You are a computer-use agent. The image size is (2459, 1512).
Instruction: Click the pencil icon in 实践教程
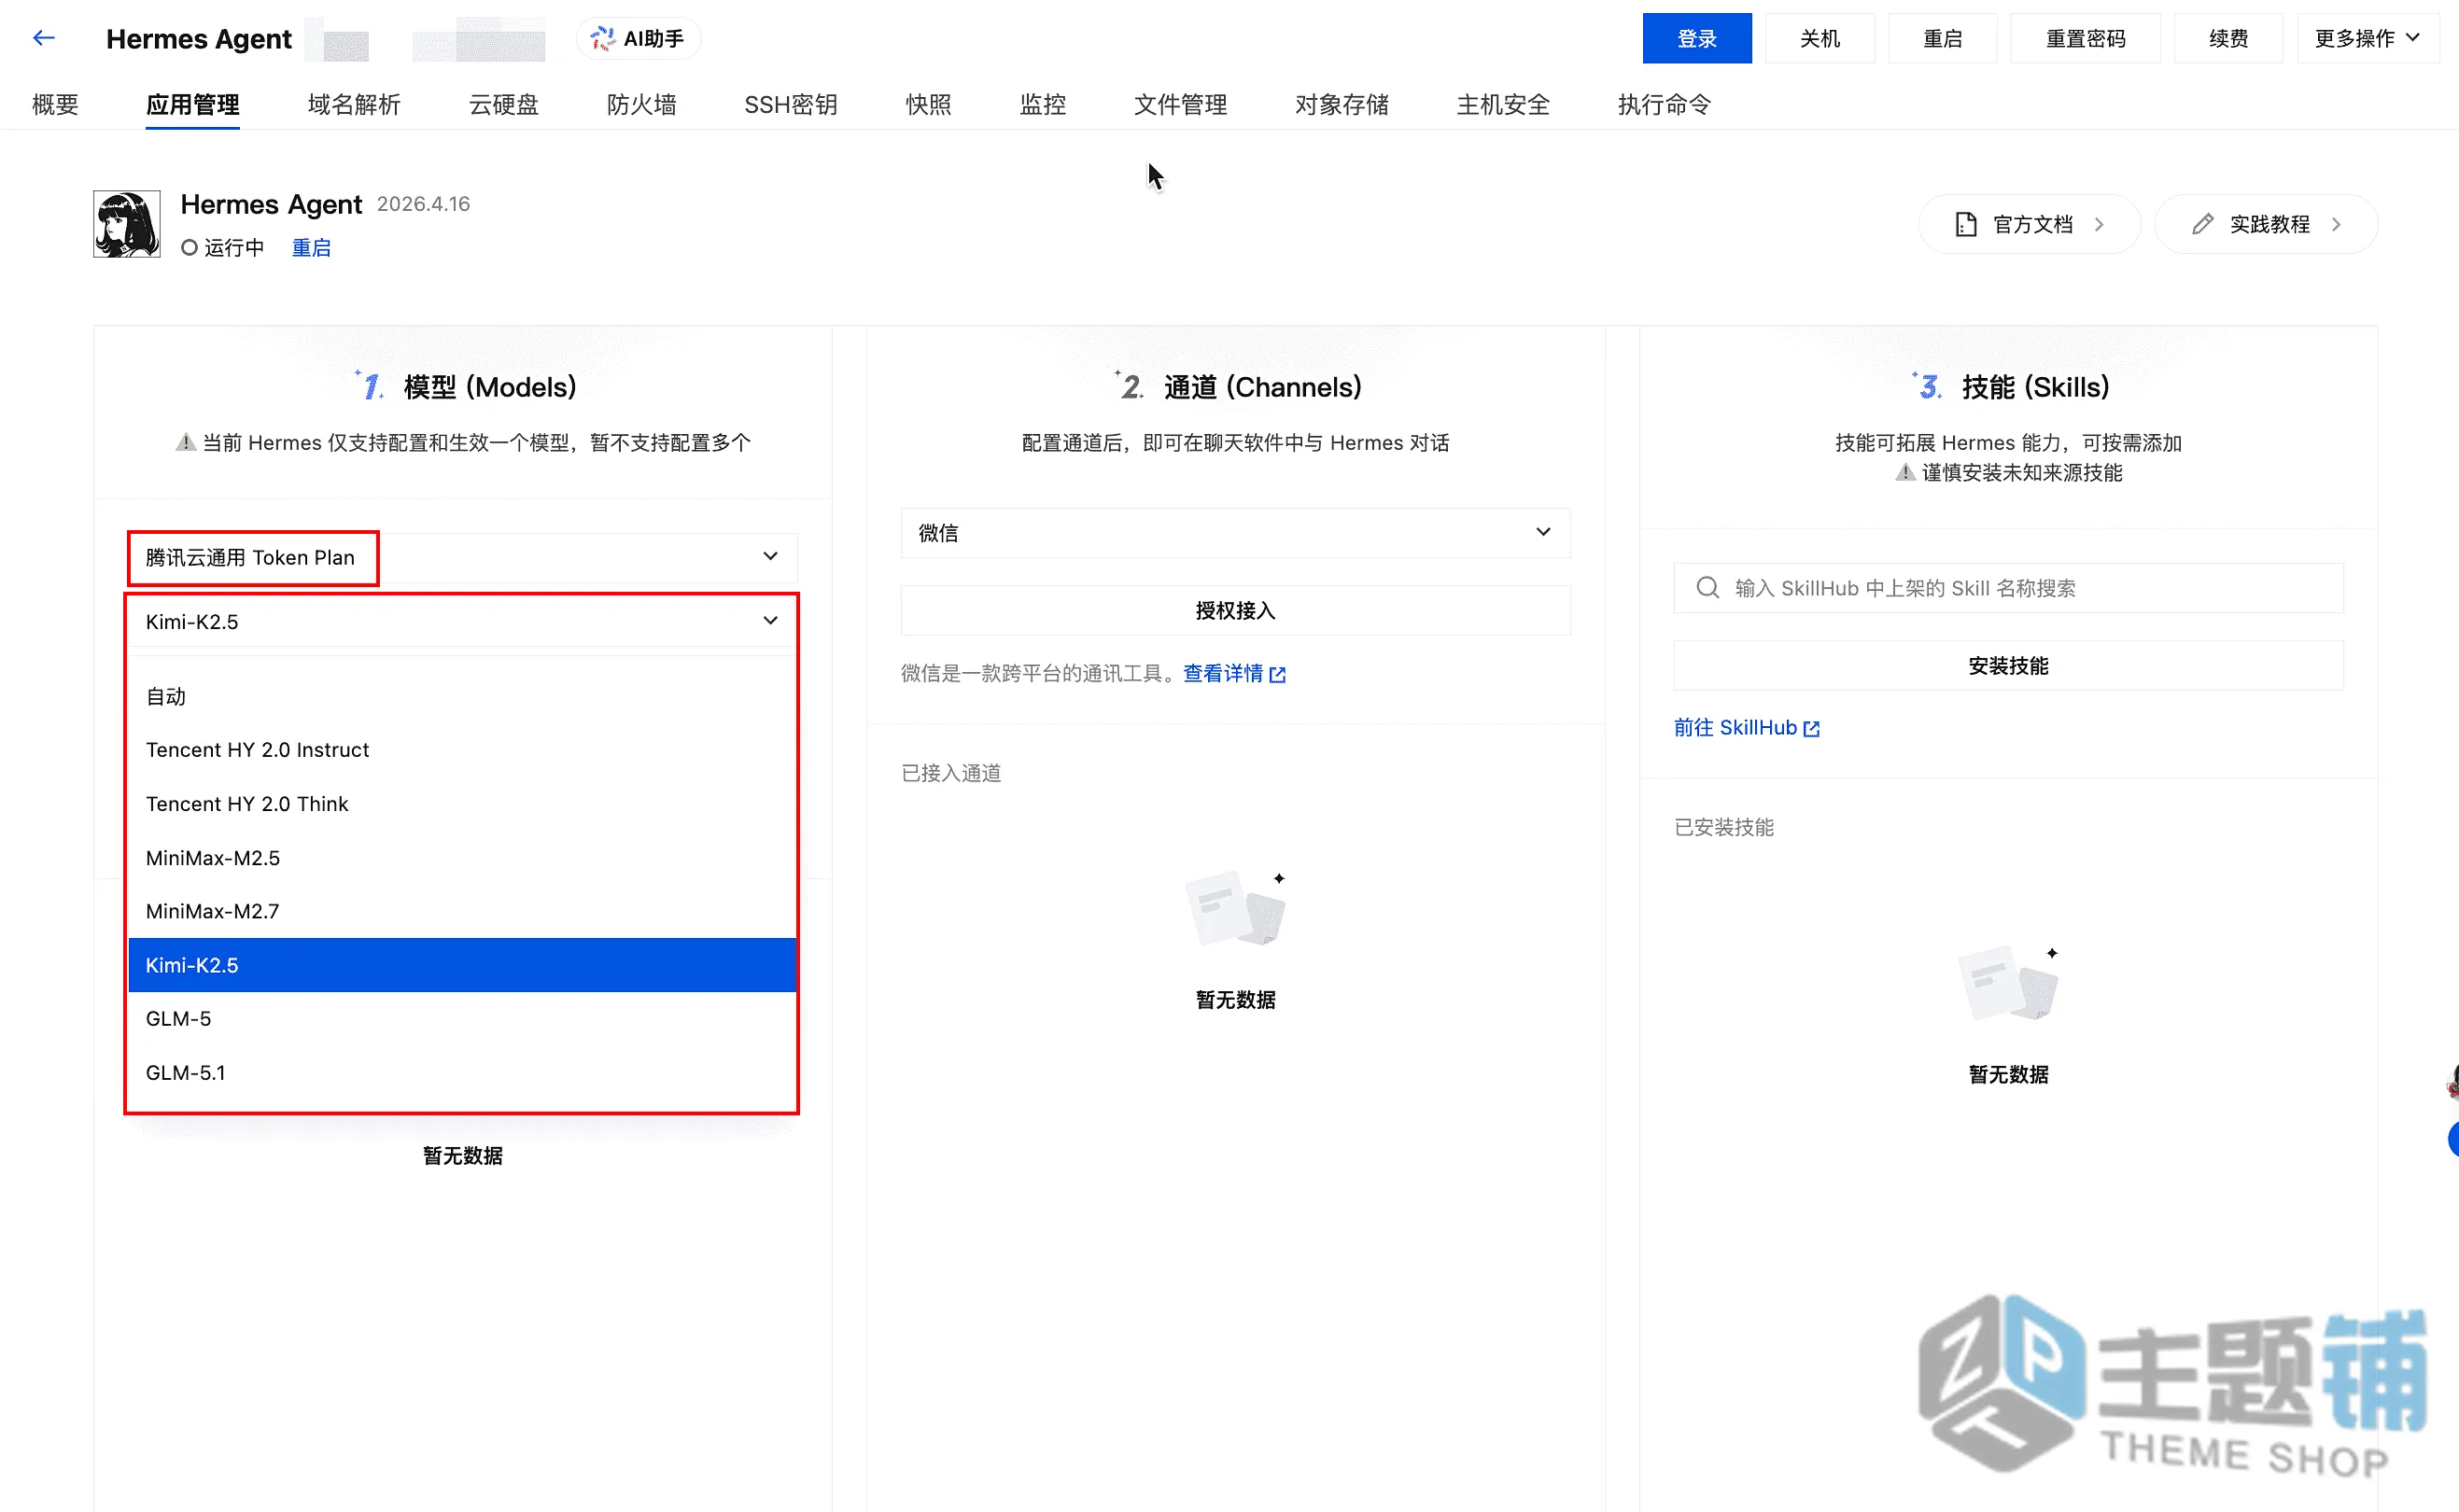coord(2202,224)
